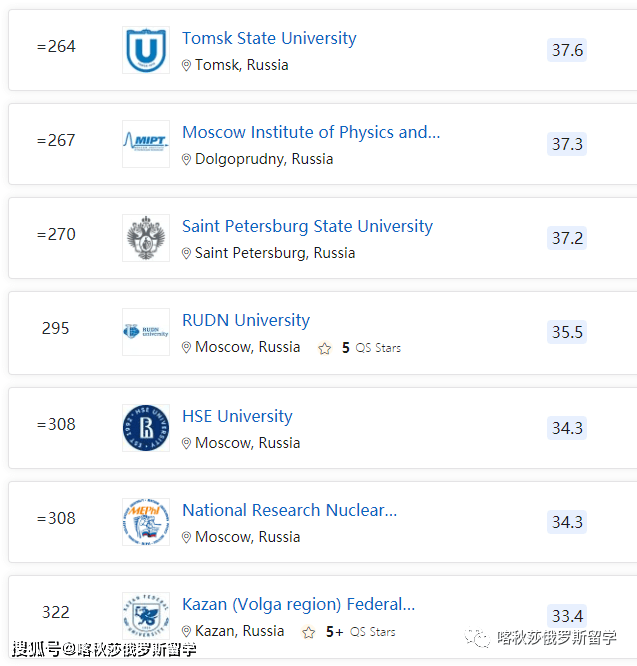Click the RUDN University logo
This screenshot has height=666, width=637.
click(x=146, y=332)
